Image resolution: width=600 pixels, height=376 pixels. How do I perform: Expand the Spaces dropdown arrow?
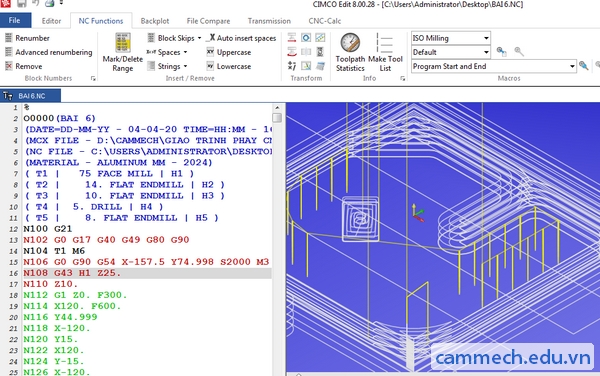[185, 52]
